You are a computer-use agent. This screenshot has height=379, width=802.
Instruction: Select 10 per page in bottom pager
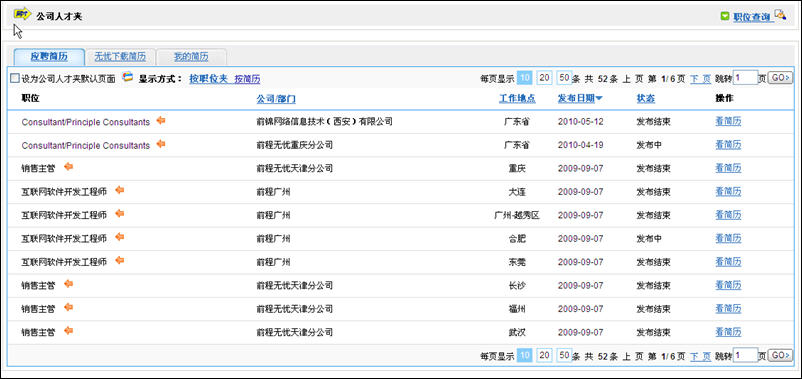click(525, 355)
